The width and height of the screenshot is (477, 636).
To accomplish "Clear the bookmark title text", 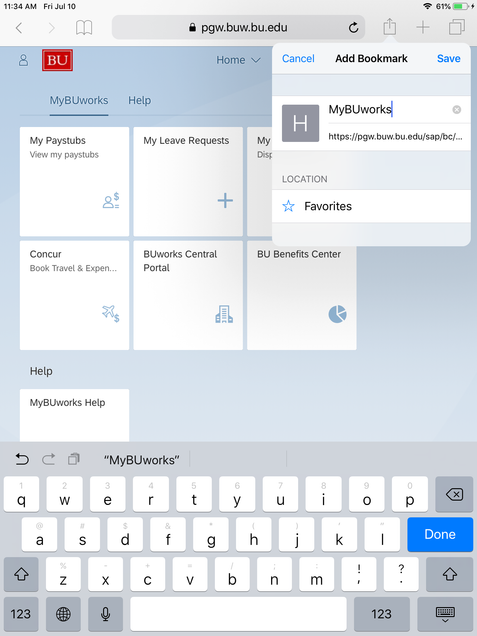I will coord(456,110).
